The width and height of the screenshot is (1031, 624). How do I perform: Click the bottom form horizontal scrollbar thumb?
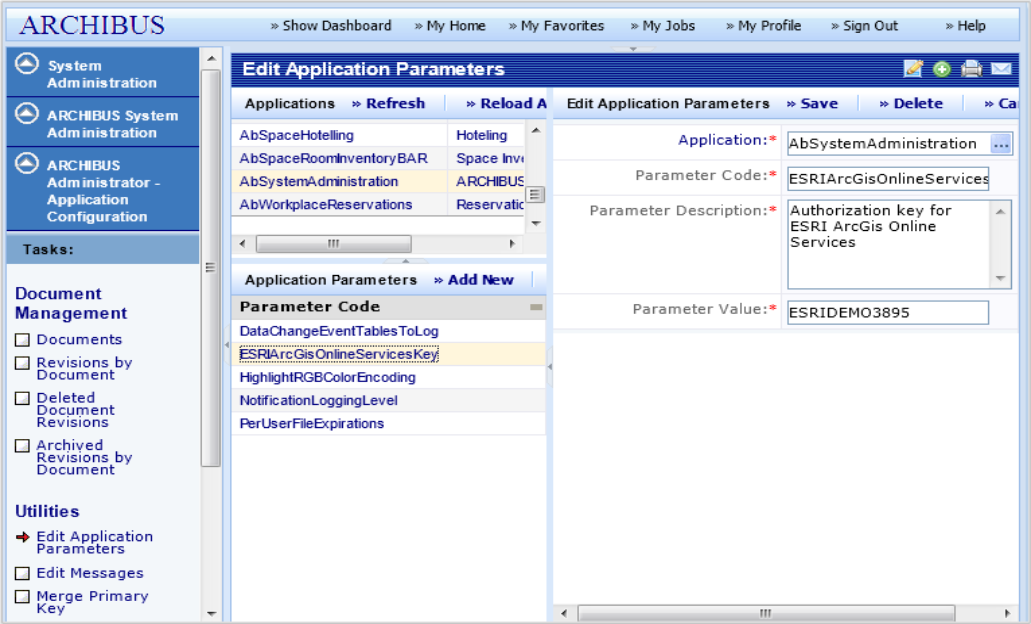click(766, 613)
